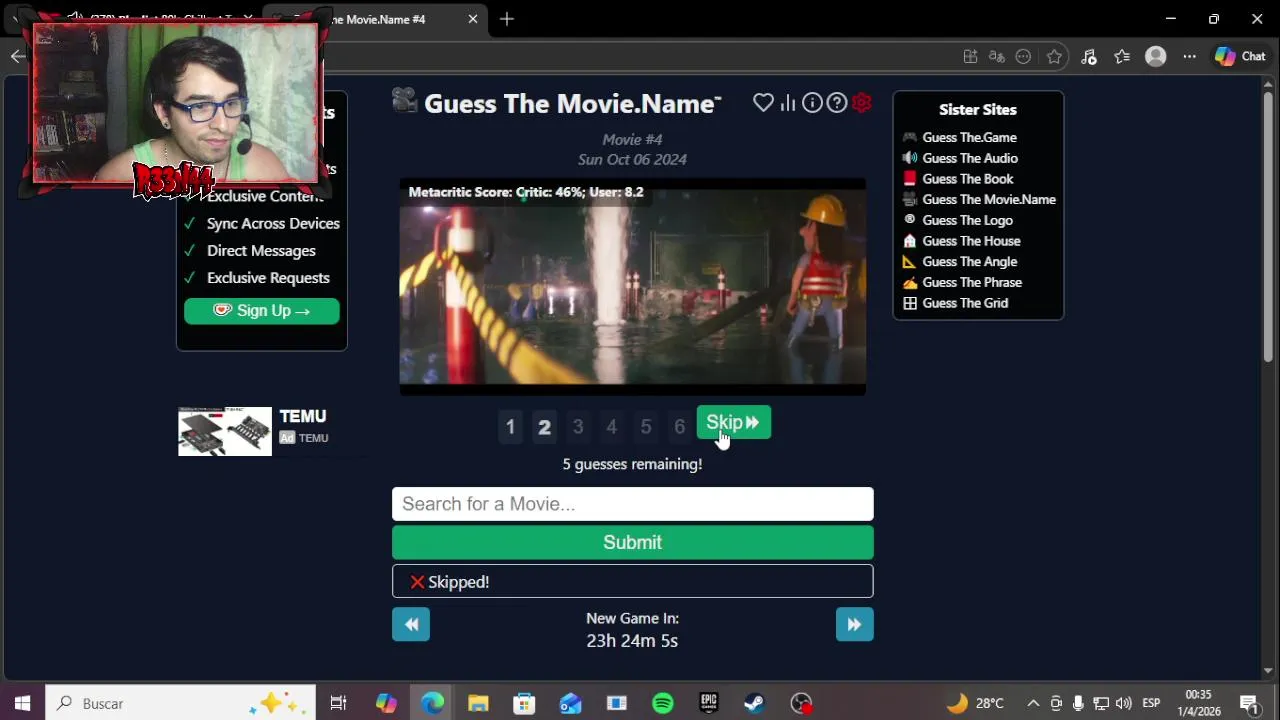Click the green Submit button
1280x720 pixels.
(632, 542)
